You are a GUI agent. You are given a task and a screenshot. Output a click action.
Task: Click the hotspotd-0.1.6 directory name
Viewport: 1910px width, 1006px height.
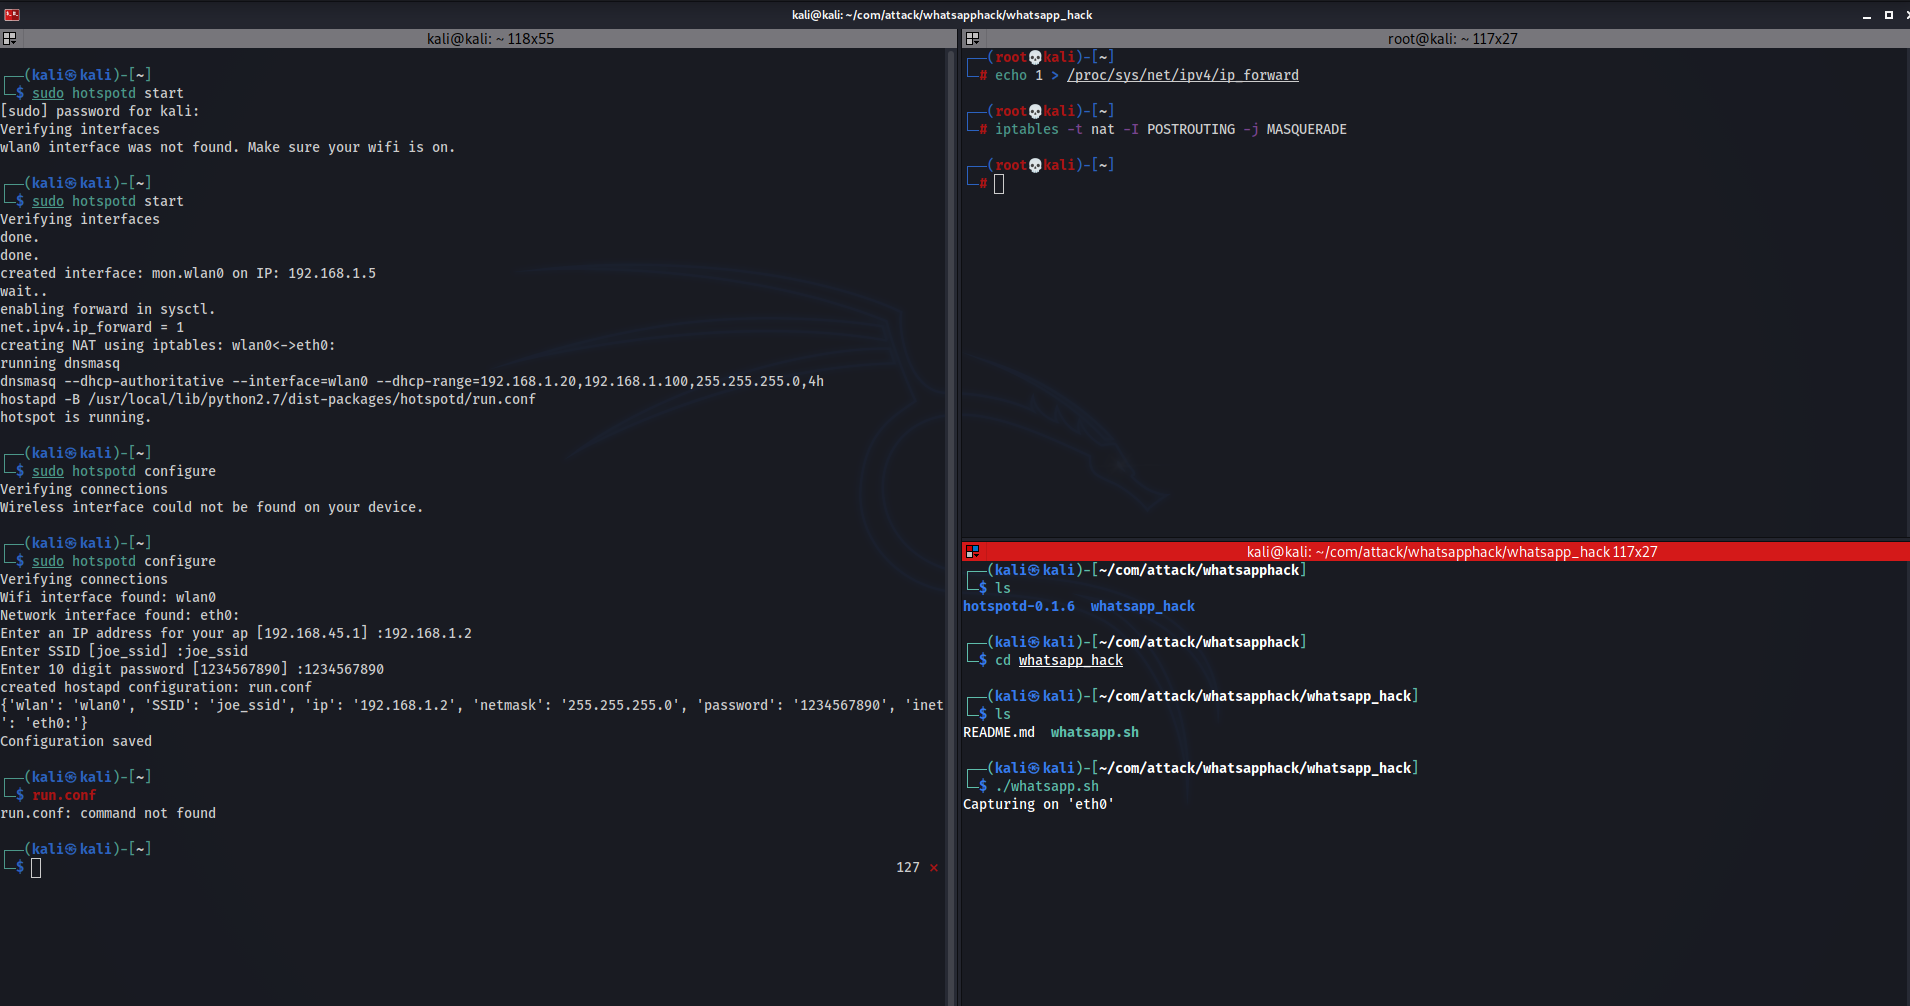coord(1019,606)
